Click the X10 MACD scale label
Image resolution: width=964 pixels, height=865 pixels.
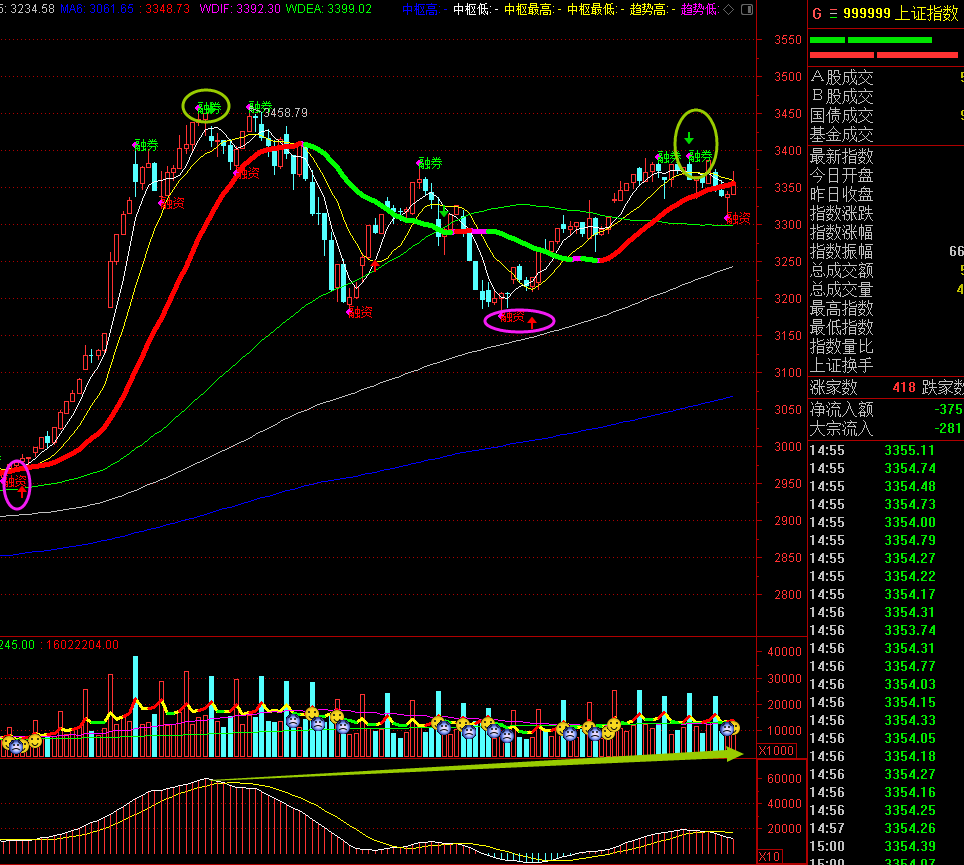point(770,856)
